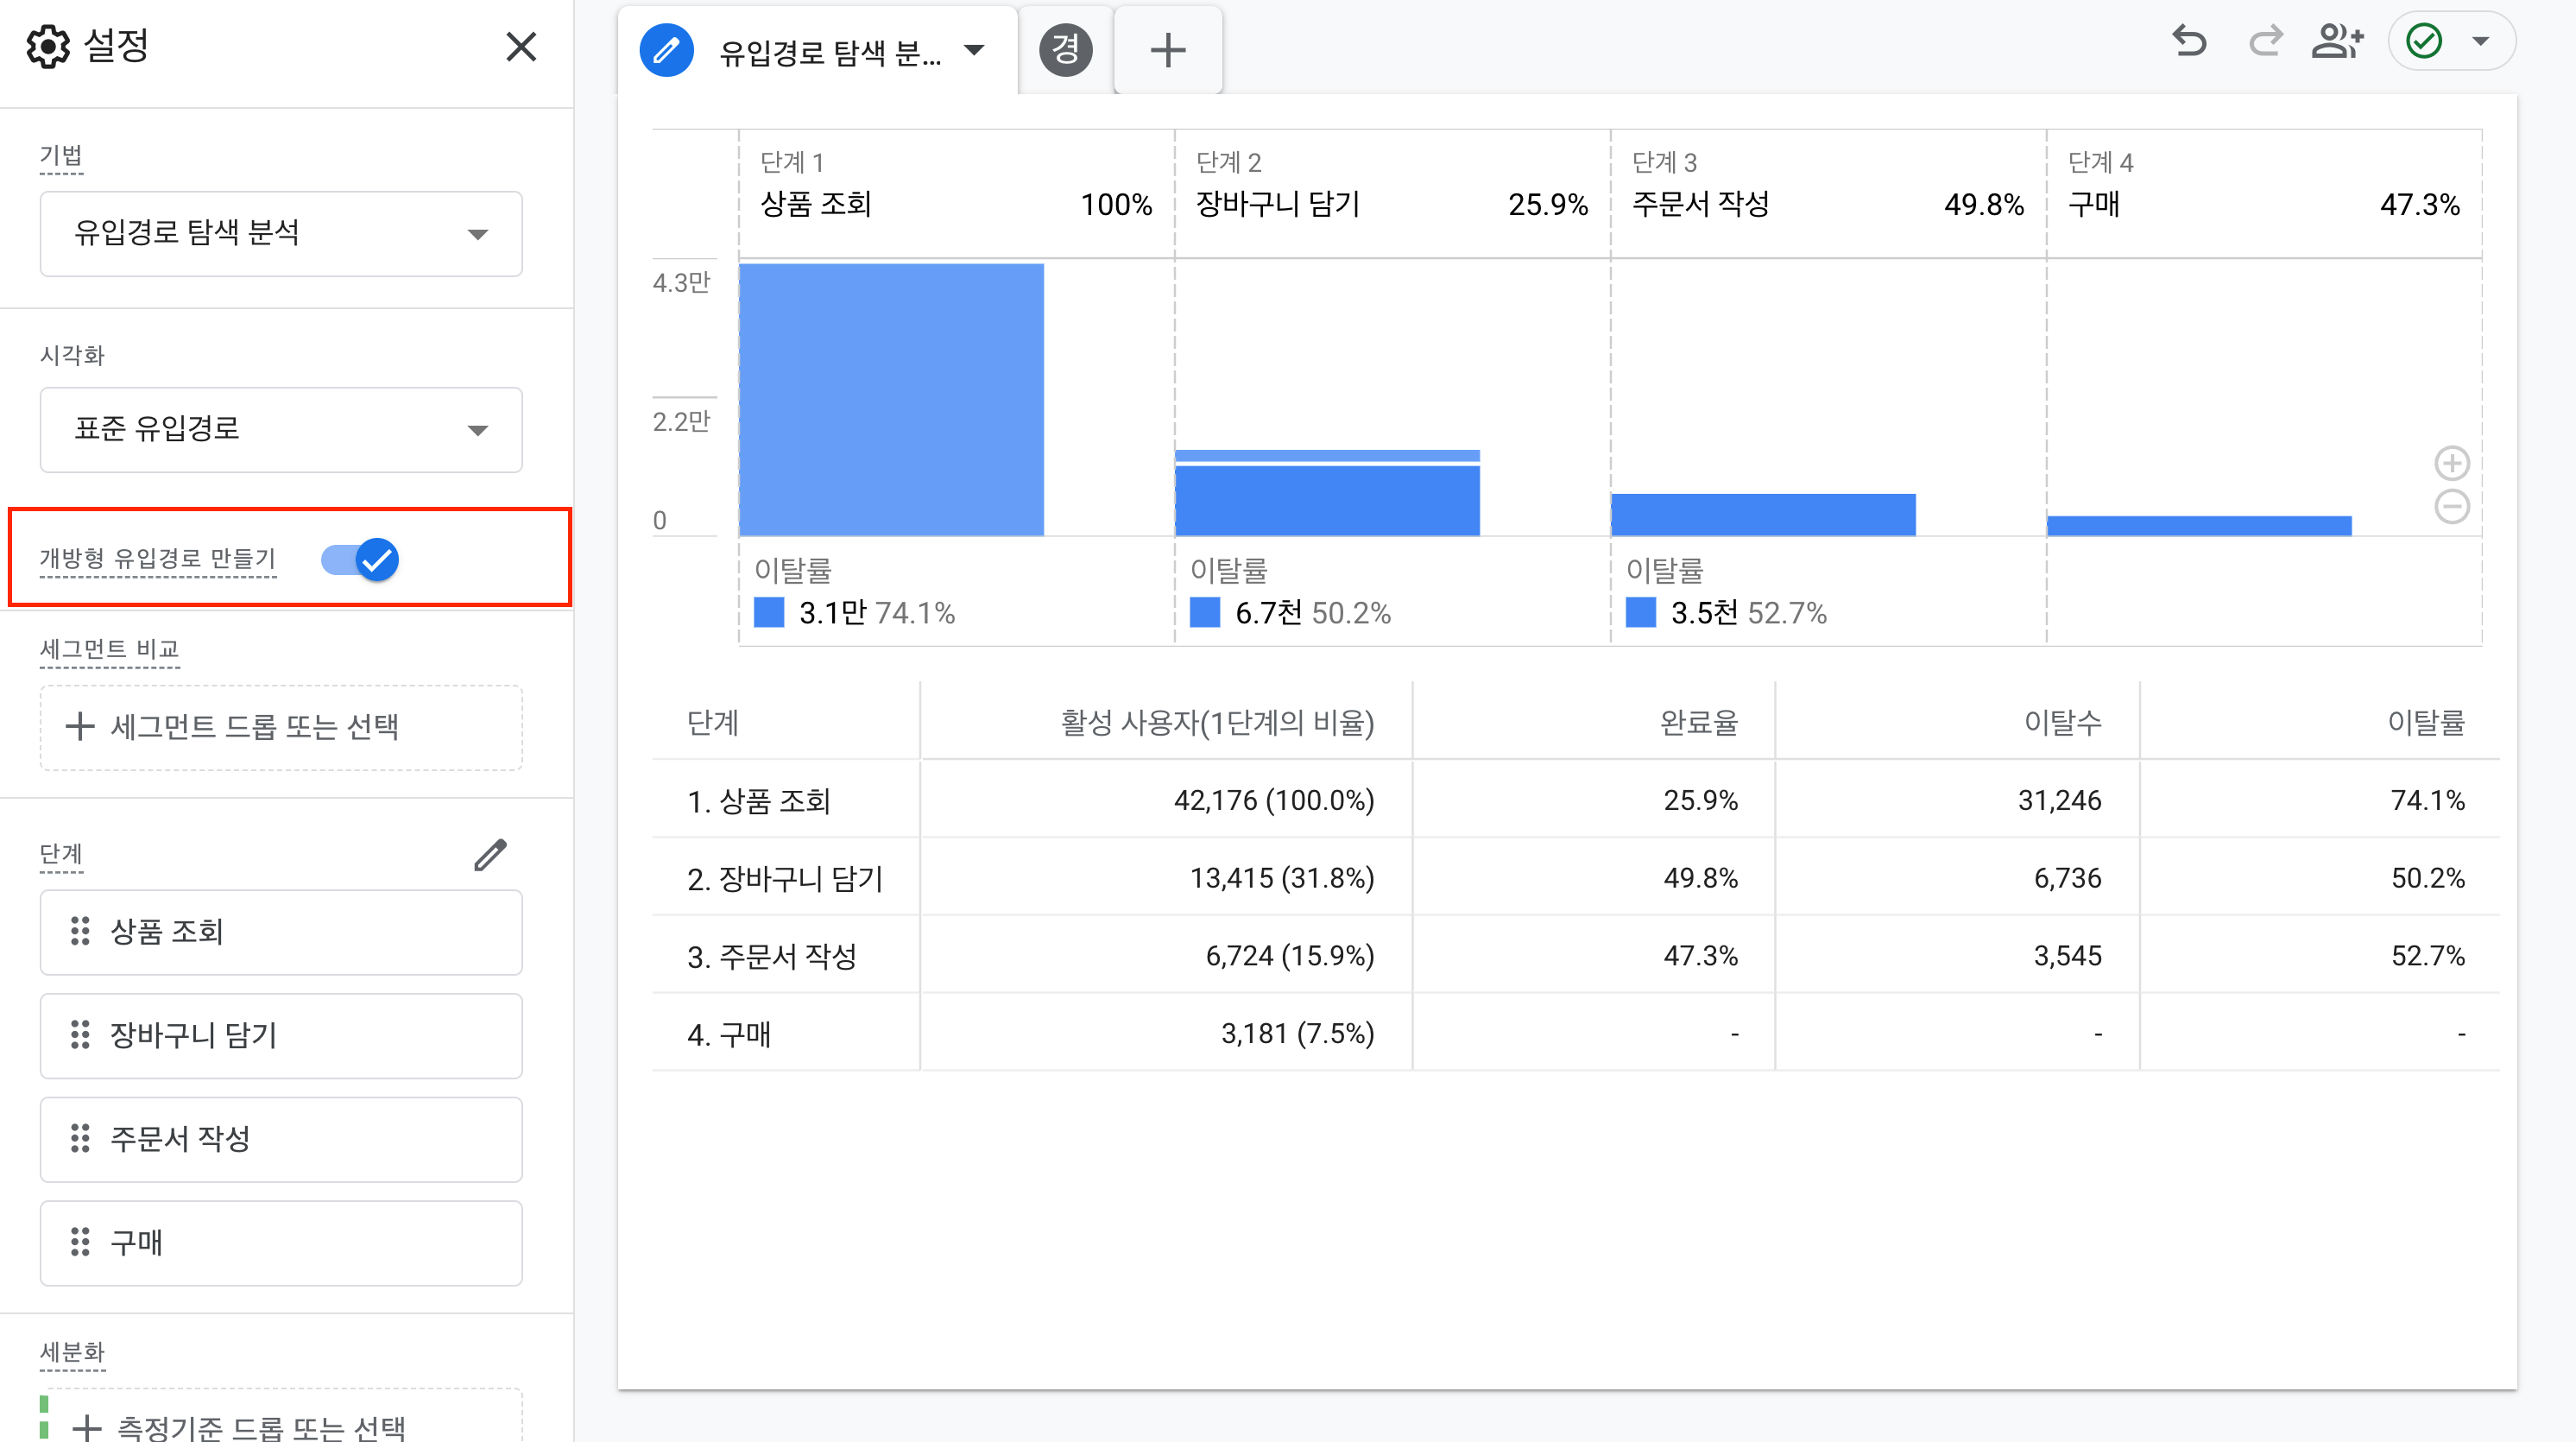The image size is (2576, 1442).
Task: Click the undo icon in the toolbar
Action: [2190, 42]
